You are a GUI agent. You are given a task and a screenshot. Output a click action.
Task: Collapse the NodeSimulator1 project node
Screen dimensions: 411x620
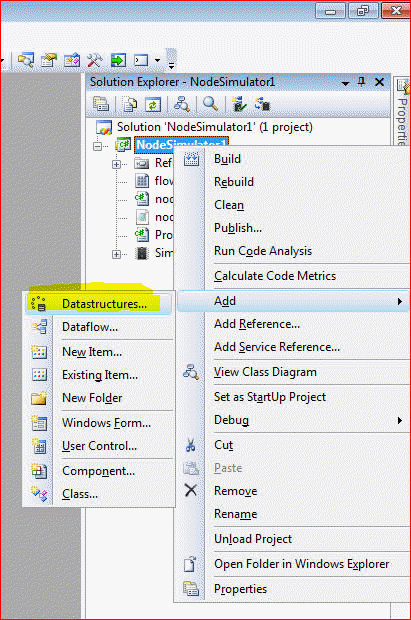coord(97,146)
